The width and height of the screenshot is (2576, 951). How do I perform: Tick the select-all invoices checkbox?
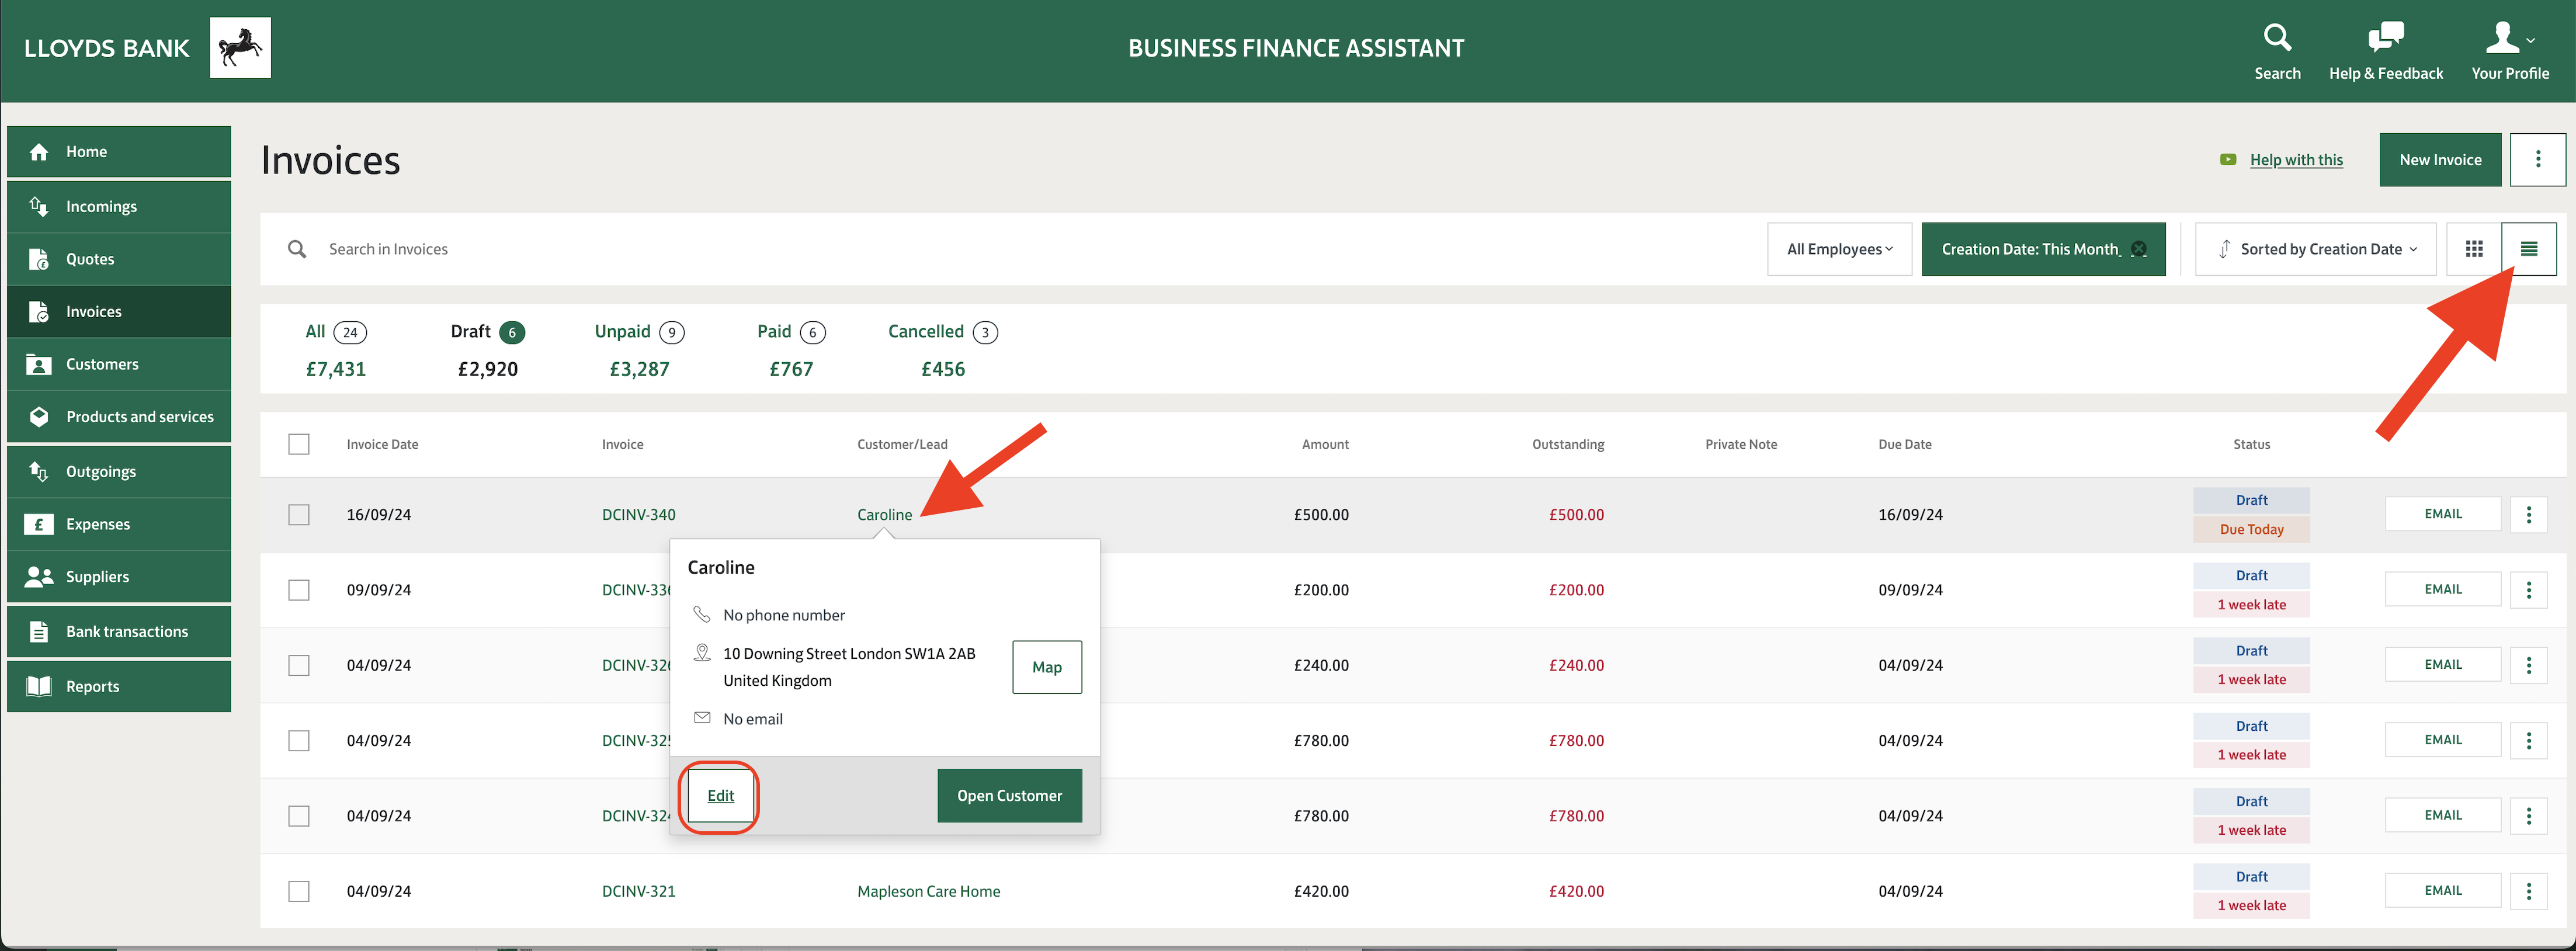pos(299,444)
